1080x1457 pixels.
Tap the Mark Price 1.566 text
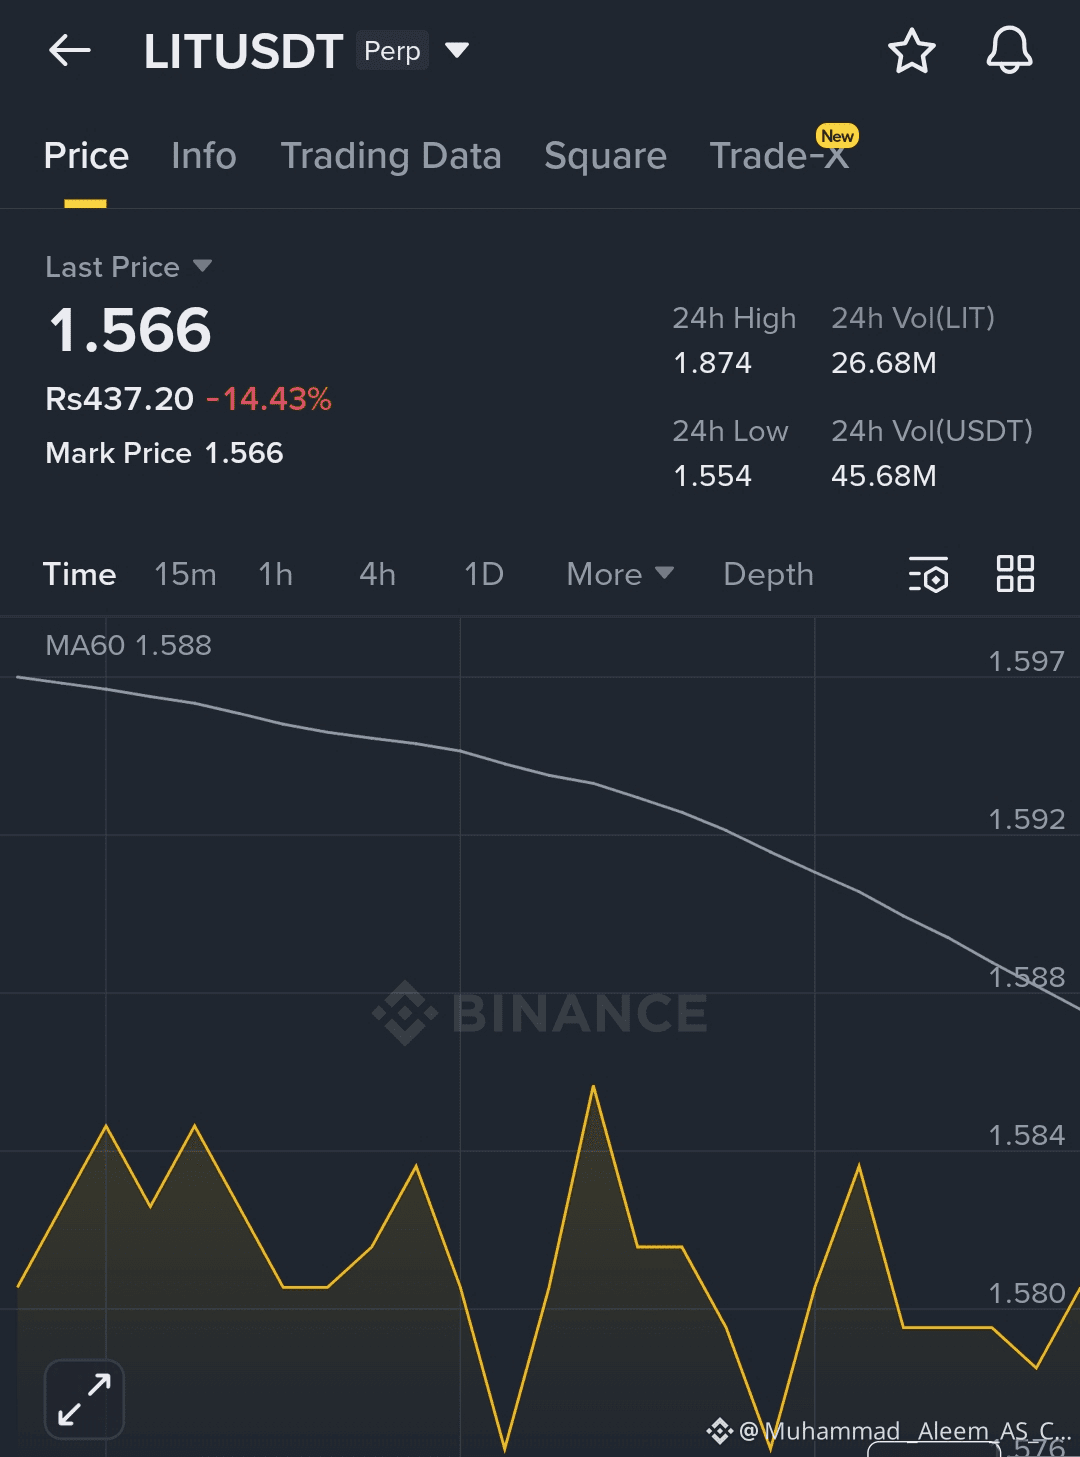(164, 453)
